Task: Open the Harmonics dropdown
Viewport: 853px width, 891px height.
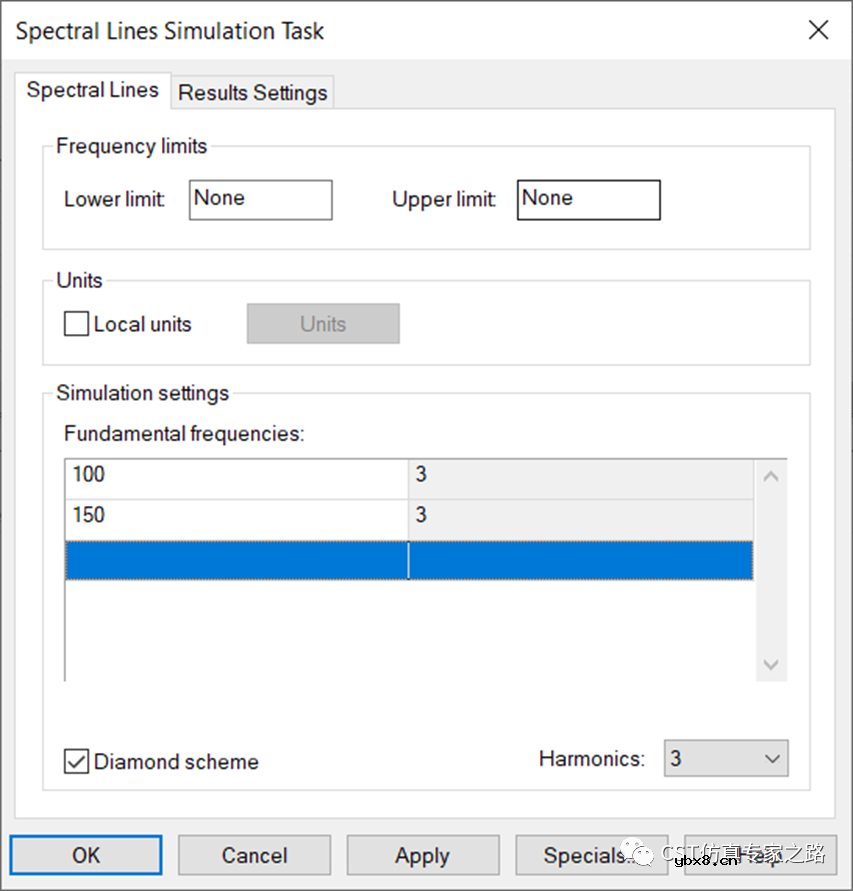Action: point(726,758)
